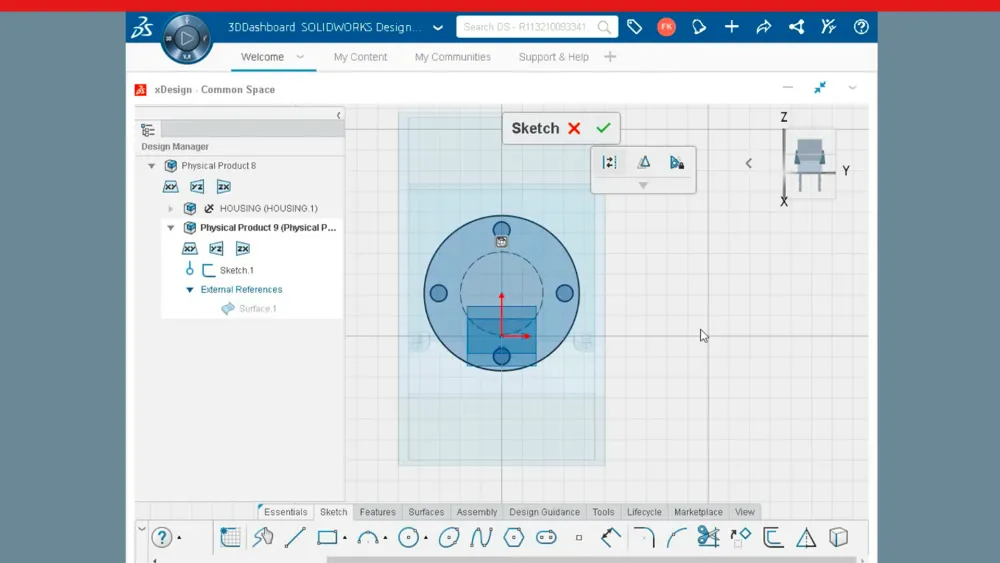Select the Arc tool

368,537
